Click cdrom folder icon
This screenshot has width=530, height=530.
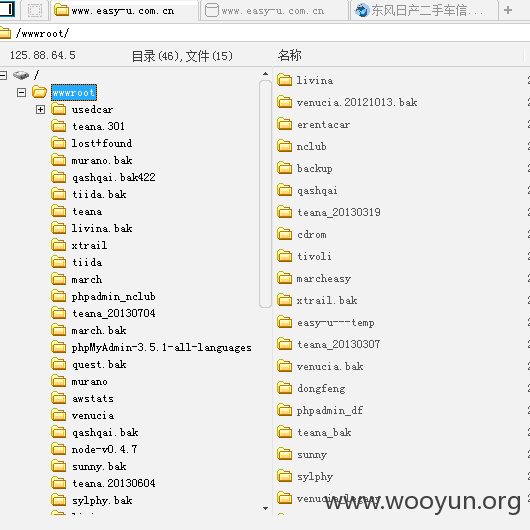[285, 234]
